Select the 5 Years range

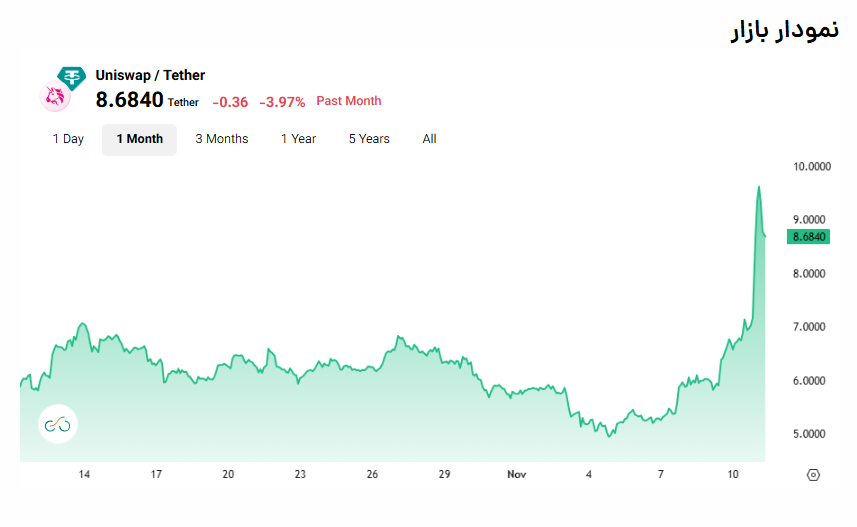369,139
